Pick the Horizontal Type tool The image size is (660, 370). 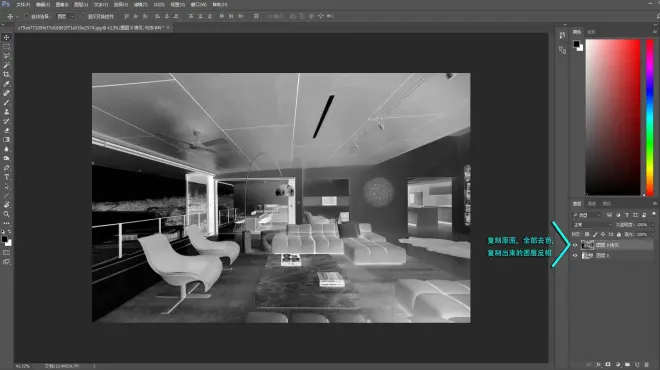tap(6, 177)
